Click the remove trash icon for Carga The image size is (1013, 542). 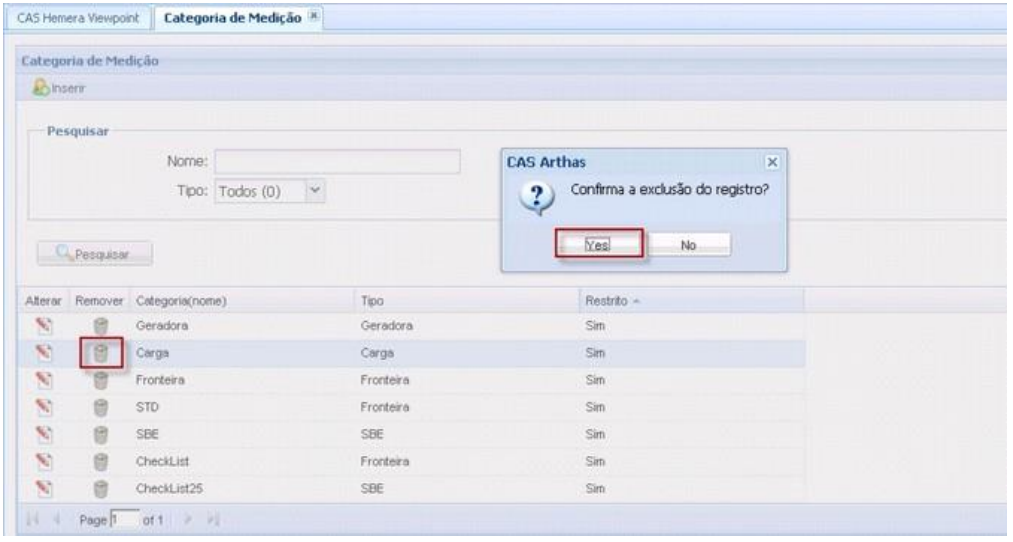point(100,353)
